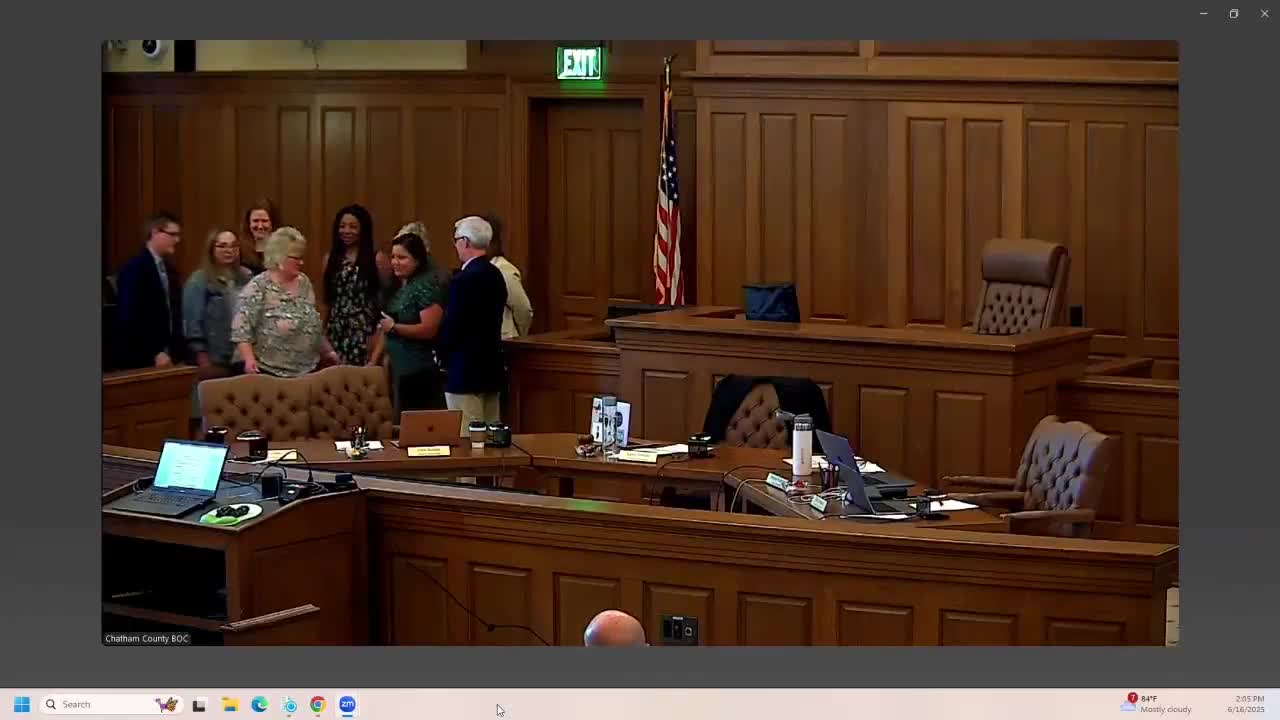
Task: Launch Google Chrome from the taskbar
Action: coord(318,704)
